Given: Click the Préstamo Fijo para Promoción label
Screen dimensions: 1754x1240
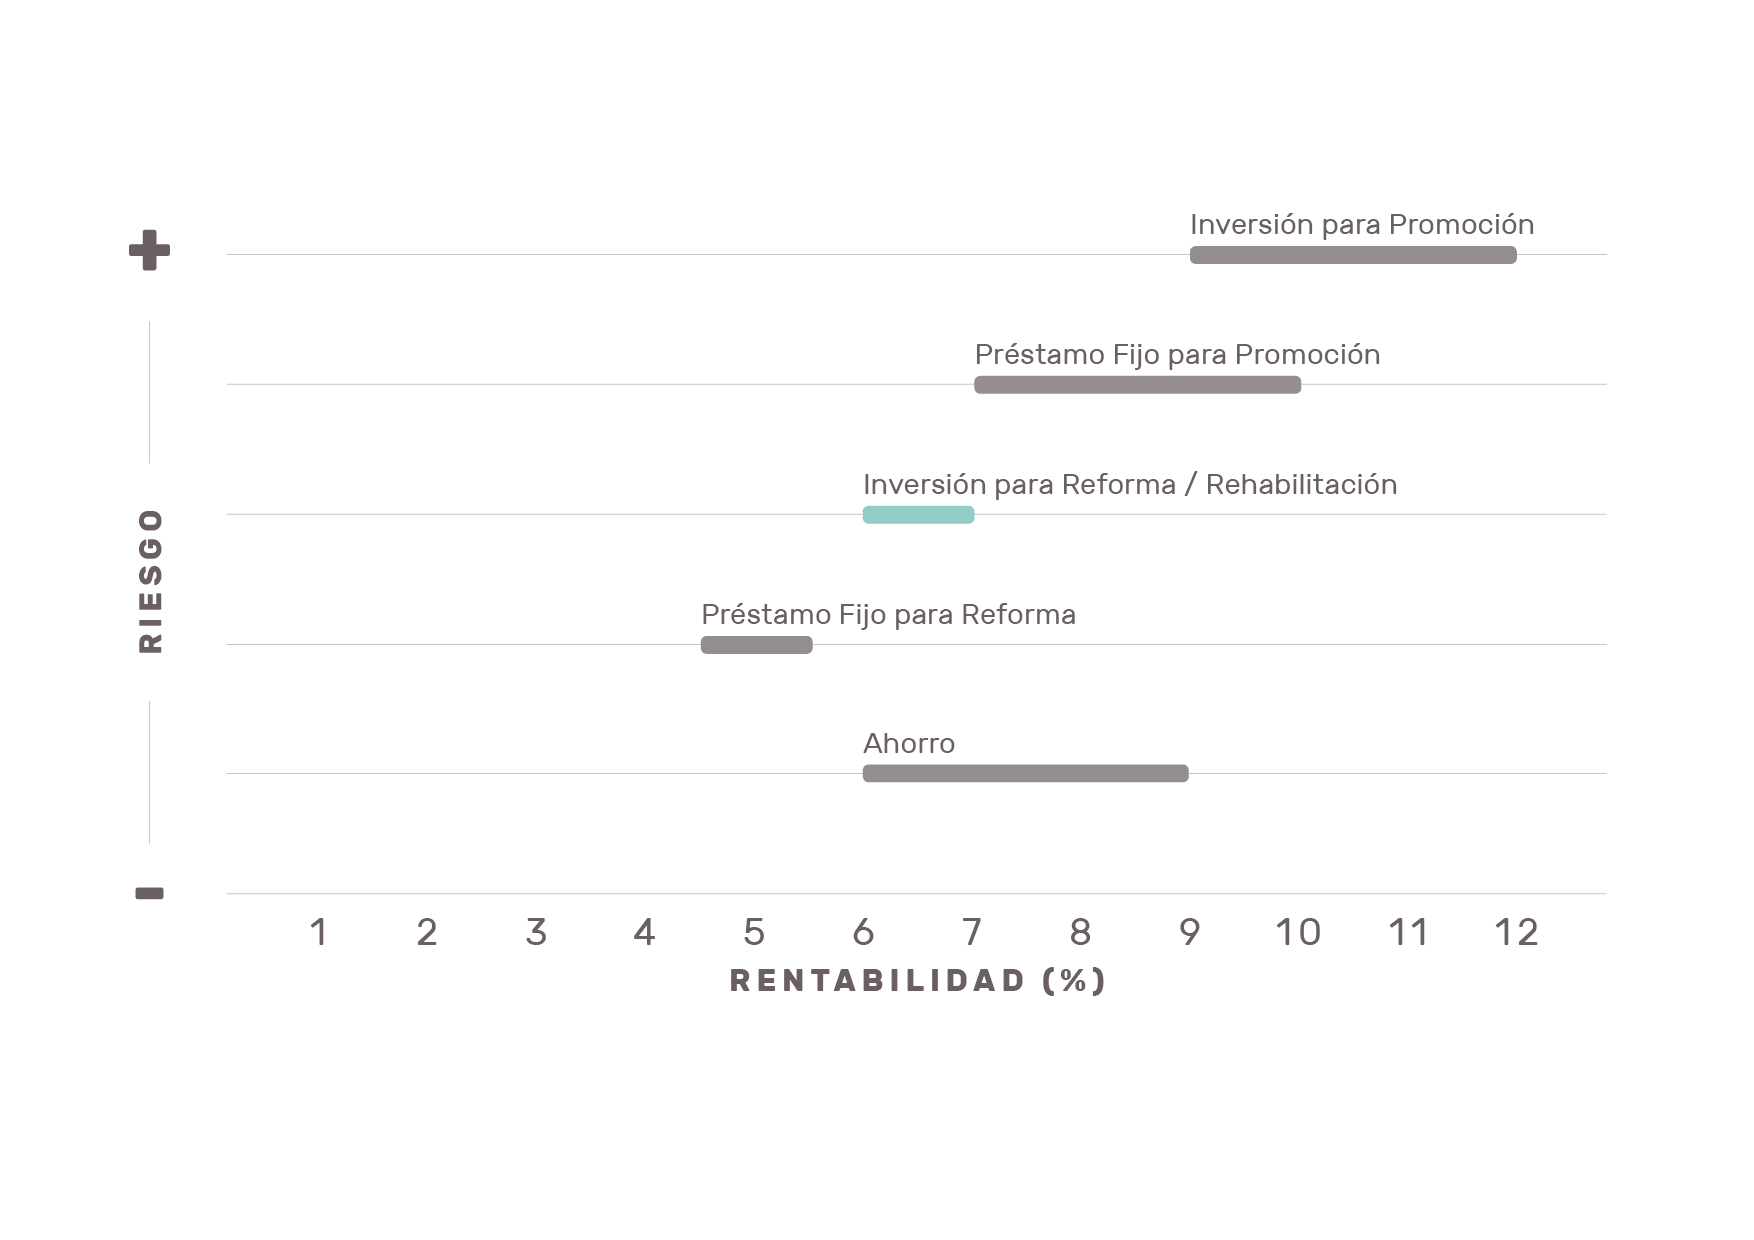Looking at the screenshot, I should tap(1177, 355).
